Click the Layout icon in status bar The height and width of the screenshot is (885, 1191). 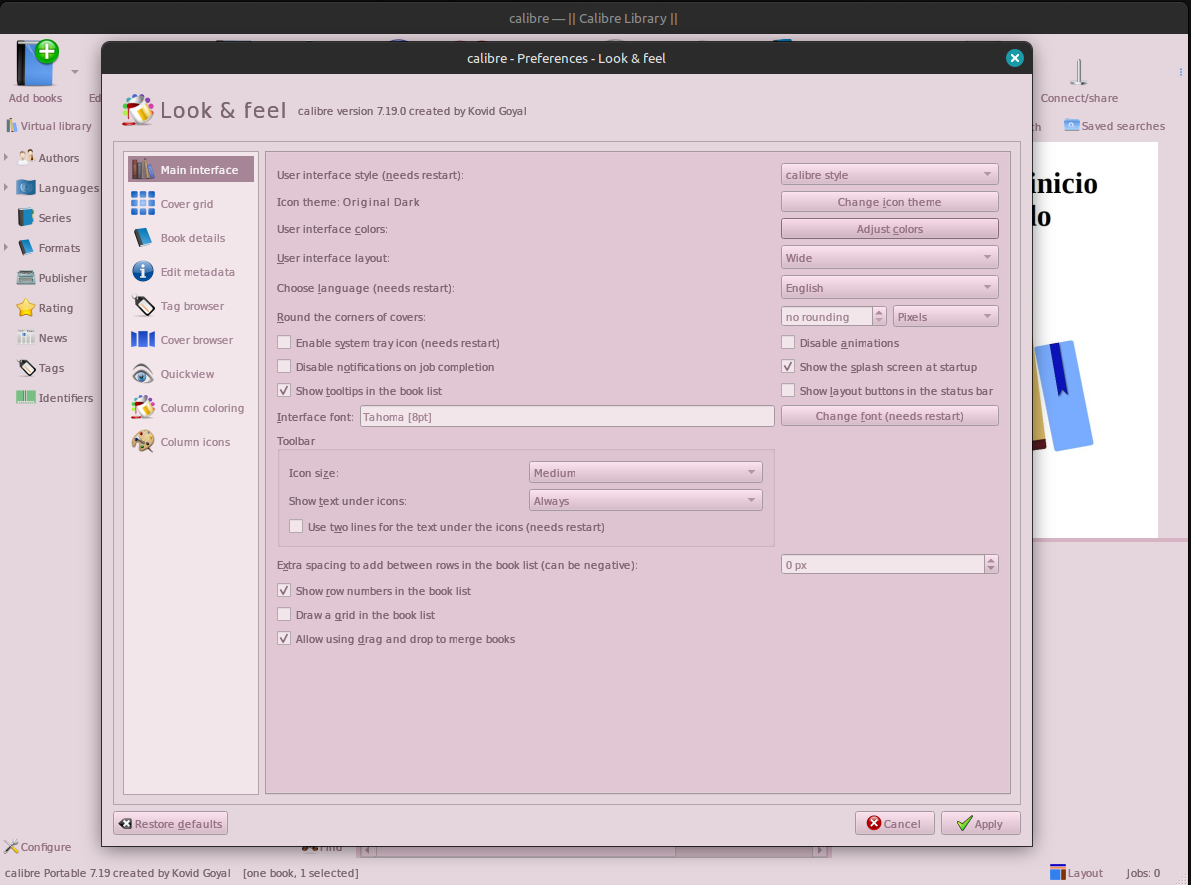[x=1057, y=873]
